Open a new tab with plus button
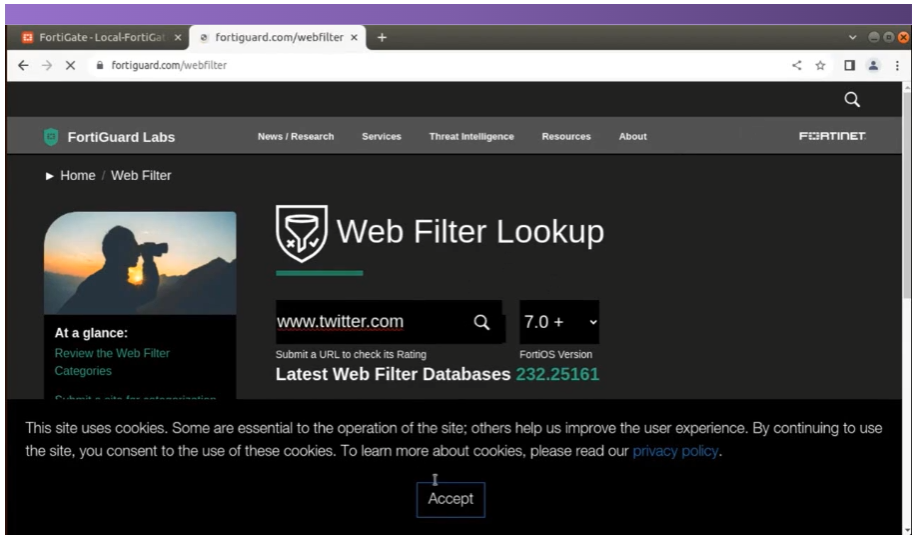 click(382, 37)
